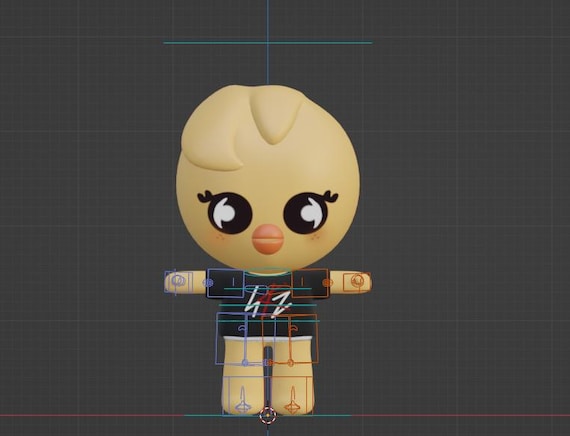Select the orange foot arrow widget
The height and width of the screenshot is (436, 570).
tap(293, 401)
